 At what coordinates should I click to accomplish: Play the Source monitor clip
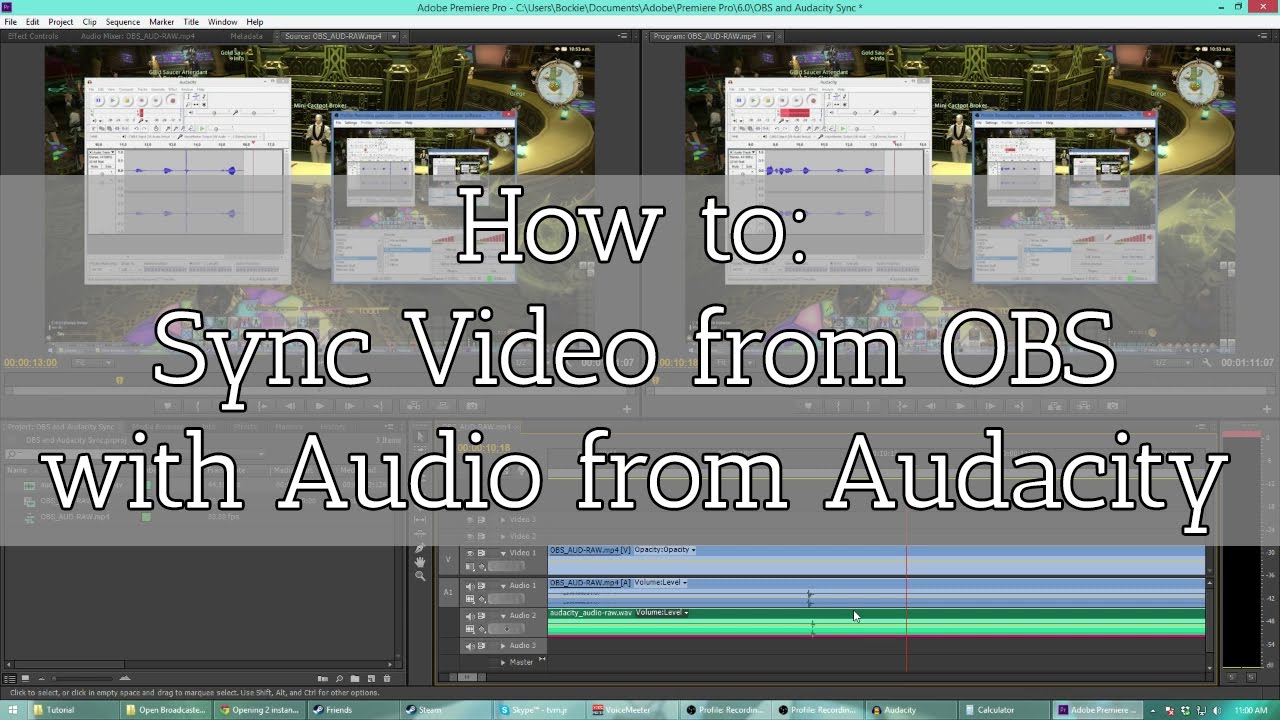coord(320,406)
